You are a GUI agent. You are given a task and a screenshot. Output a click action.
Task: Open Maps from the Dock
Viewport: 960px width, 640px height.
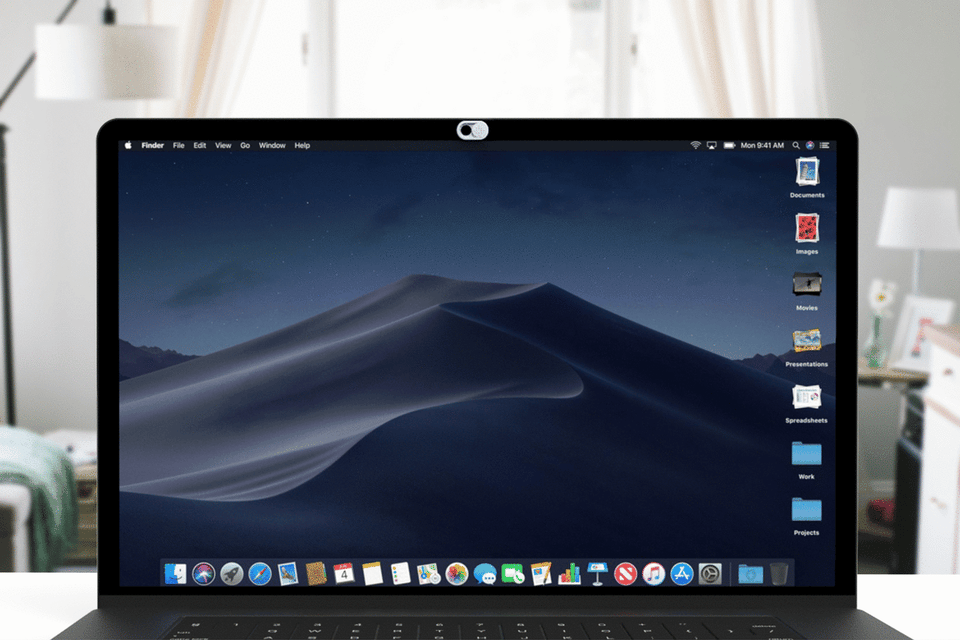pyautogui.click(x=429, y=574)
